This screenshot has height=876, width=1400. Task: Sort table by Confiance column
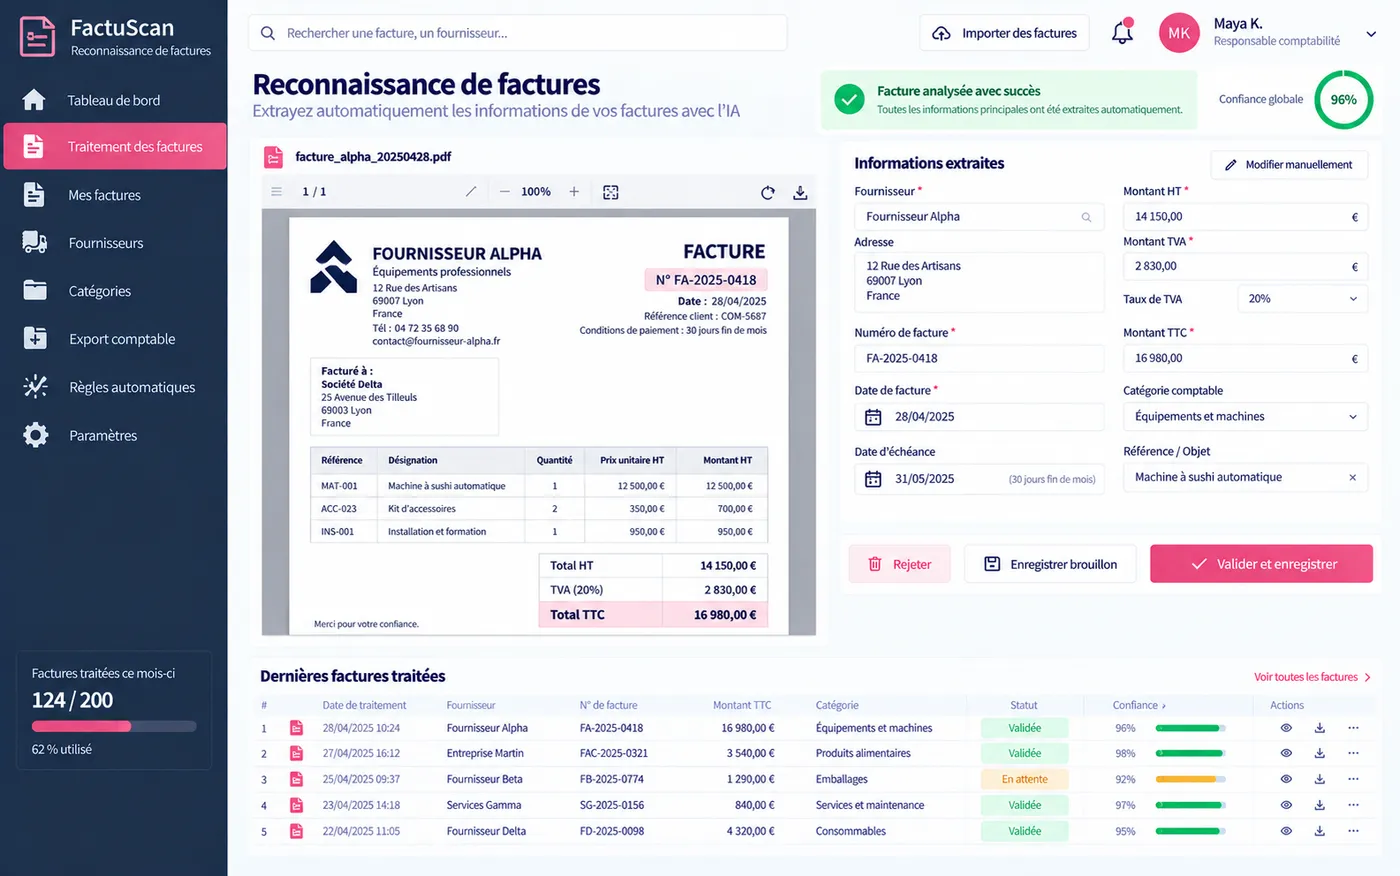click(x=1139, y=705)
